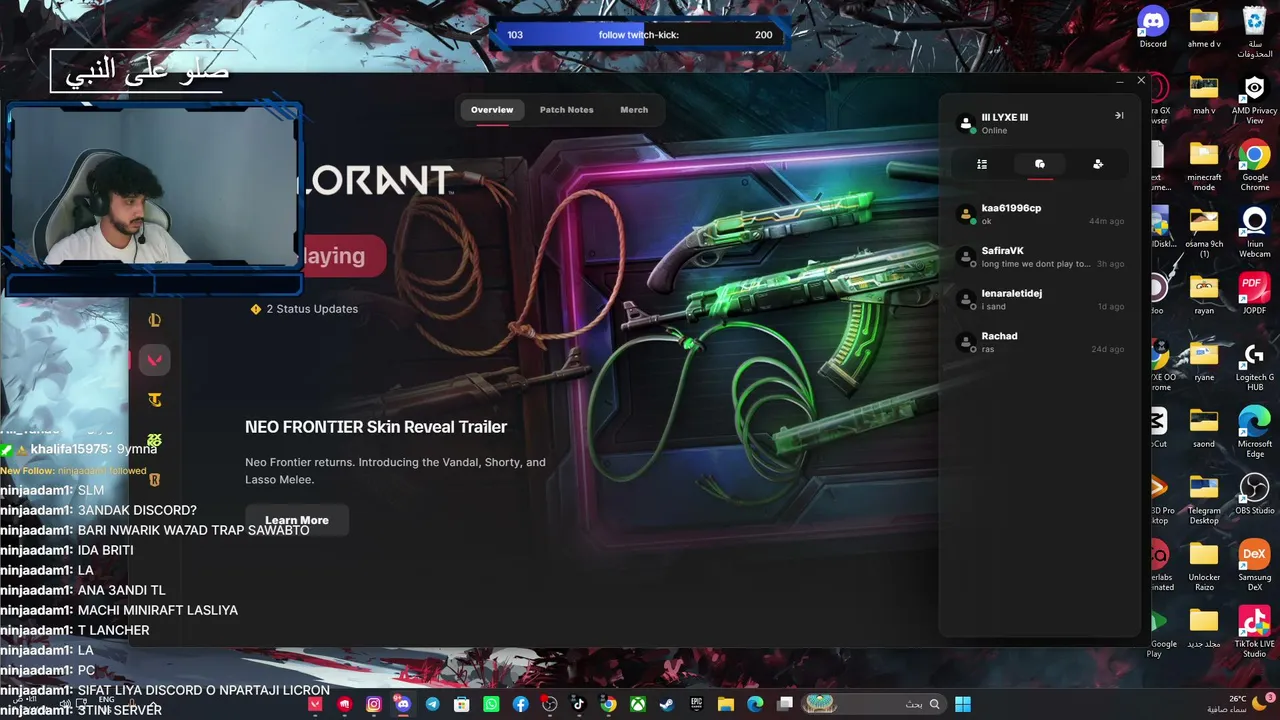The height and width of the screenshot is (720, 1280).
Task: Select the Teamfight Tactics sidebar icon
Action: tap(155, 400)
